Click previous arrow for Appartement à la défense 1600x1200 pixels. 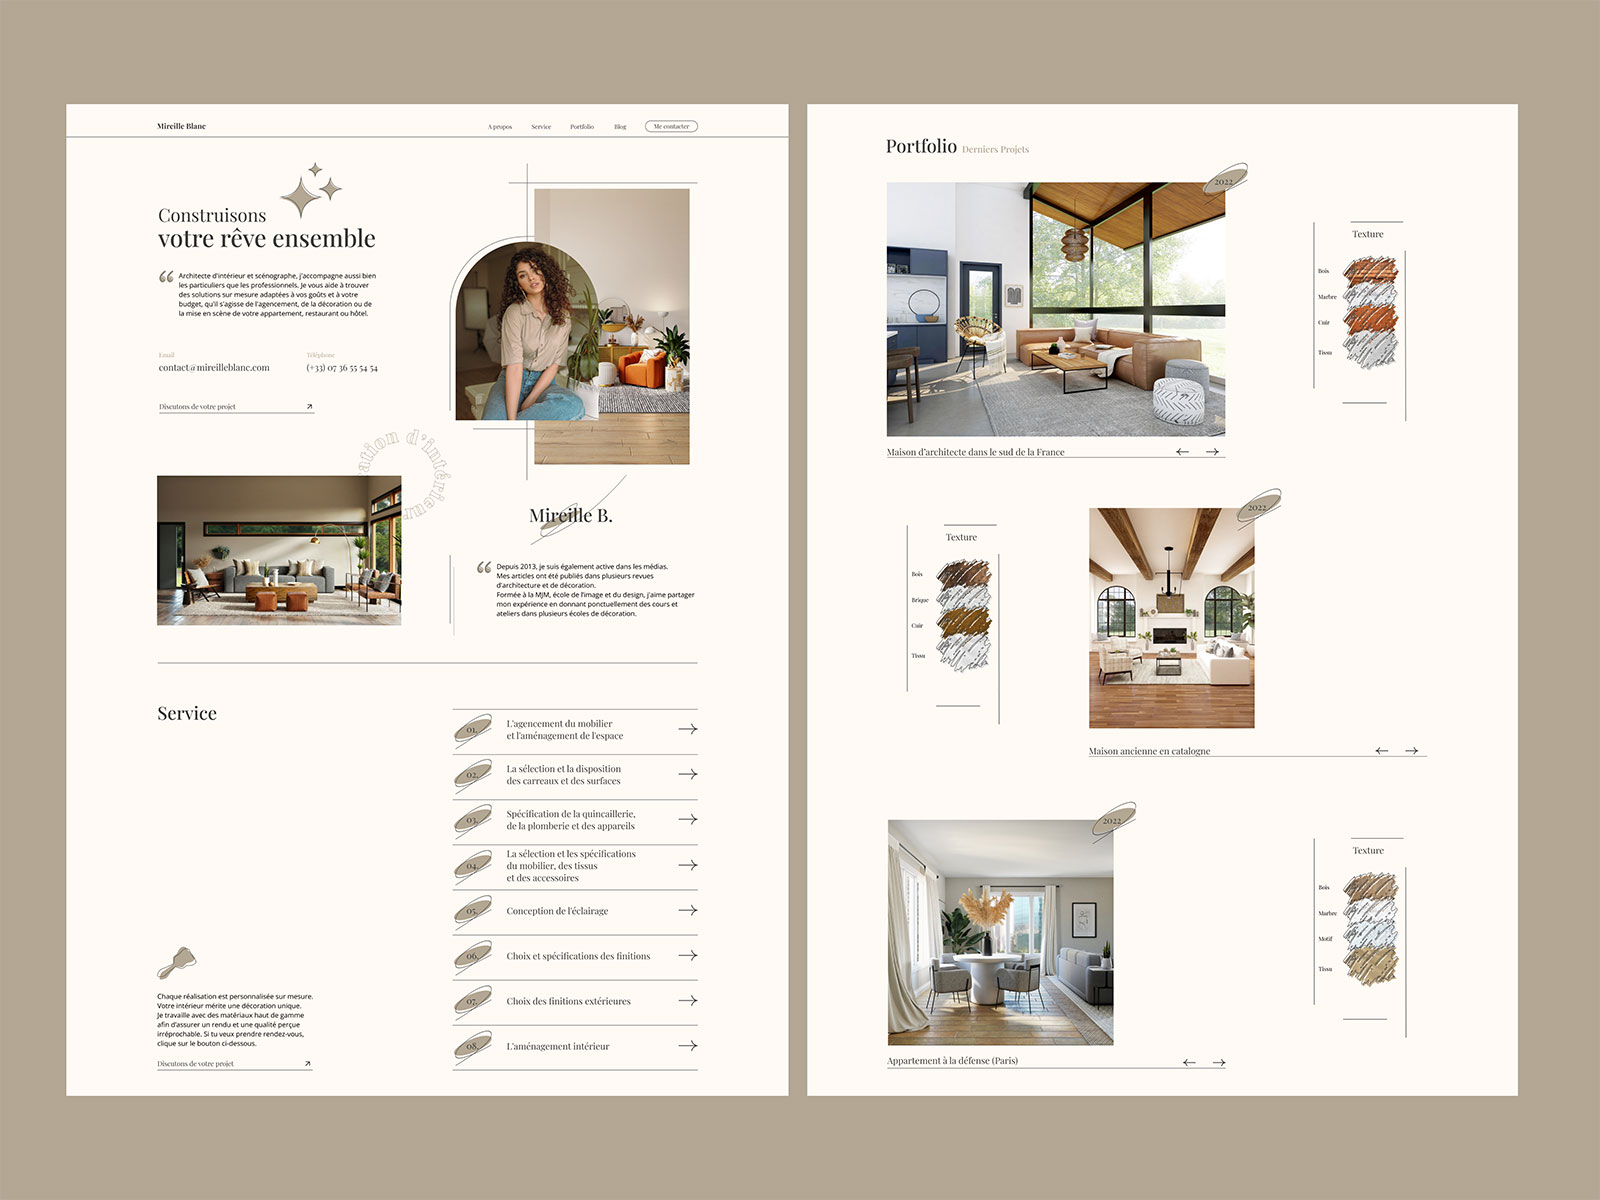pos(1189,1062)
